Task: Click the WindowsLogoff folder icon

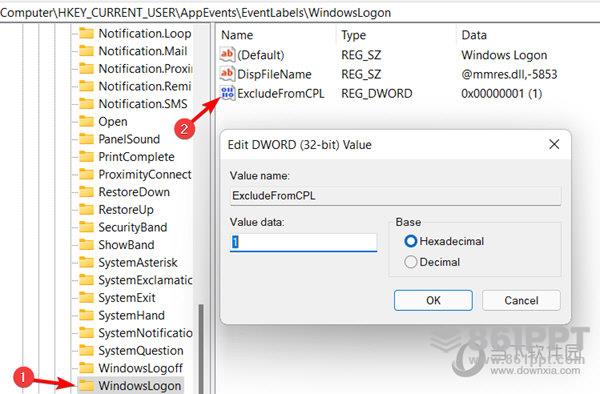Action: coord(86,368)
